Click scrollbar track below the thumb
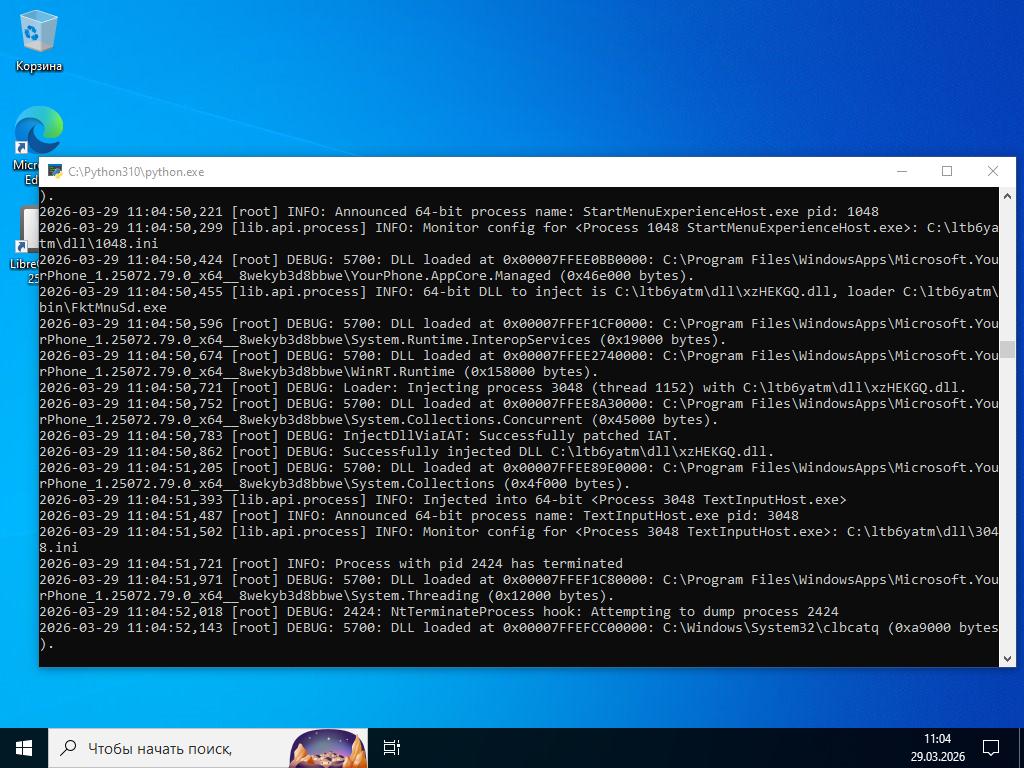The height and width of the screenshot is (768, 1024). pos(1007,500)
